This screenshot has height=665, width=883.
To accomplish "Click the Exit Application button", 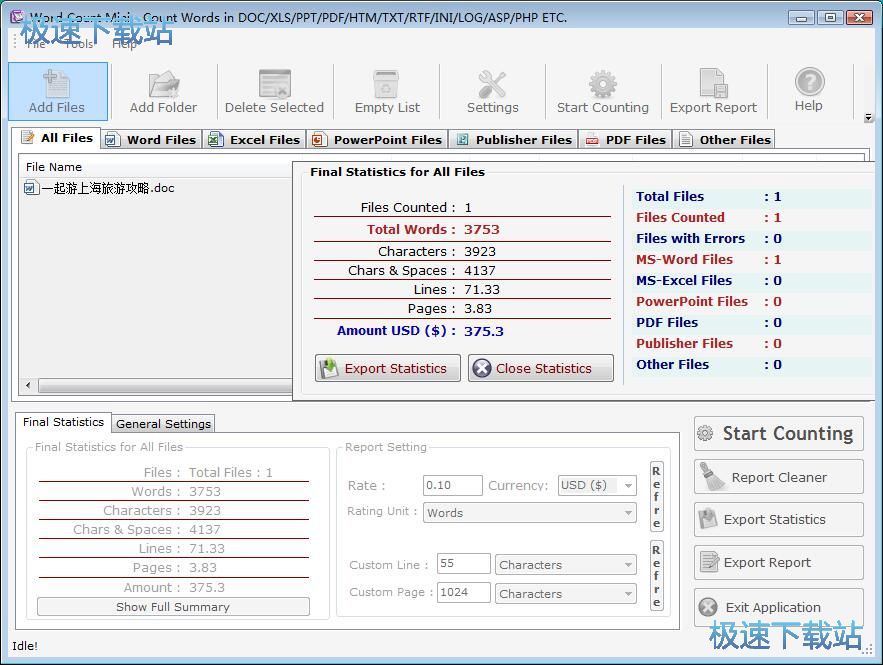I will coord(778,607).
